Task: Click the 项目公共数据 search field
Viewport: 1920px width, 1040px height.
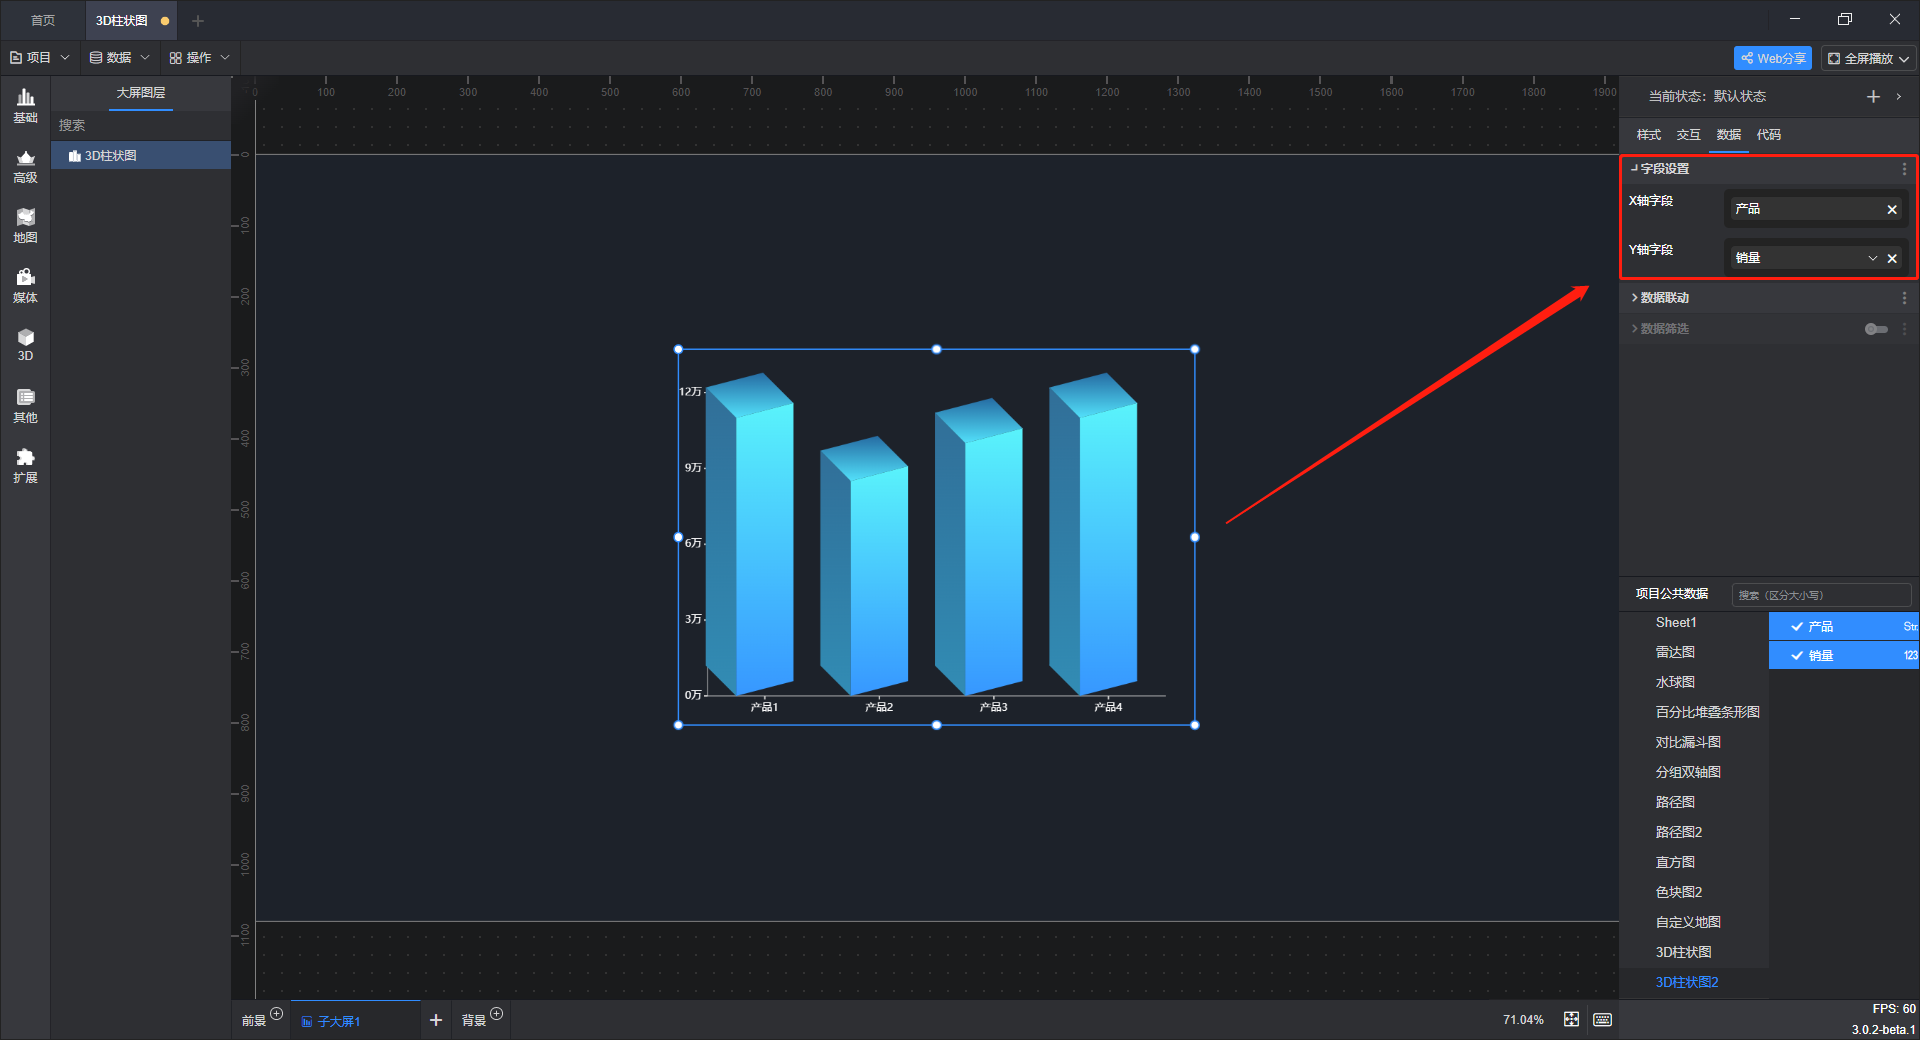Action: point(1821,595)
